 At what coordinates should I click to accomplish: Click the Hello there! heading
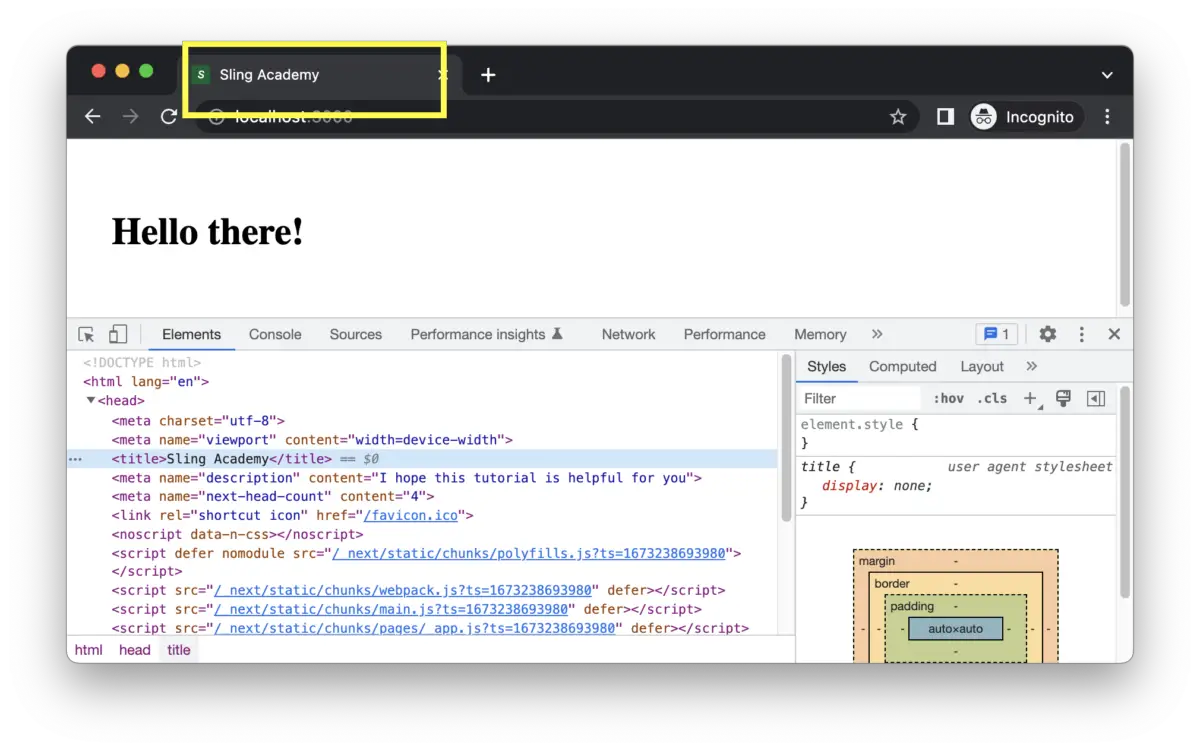[x=207, y=232]
